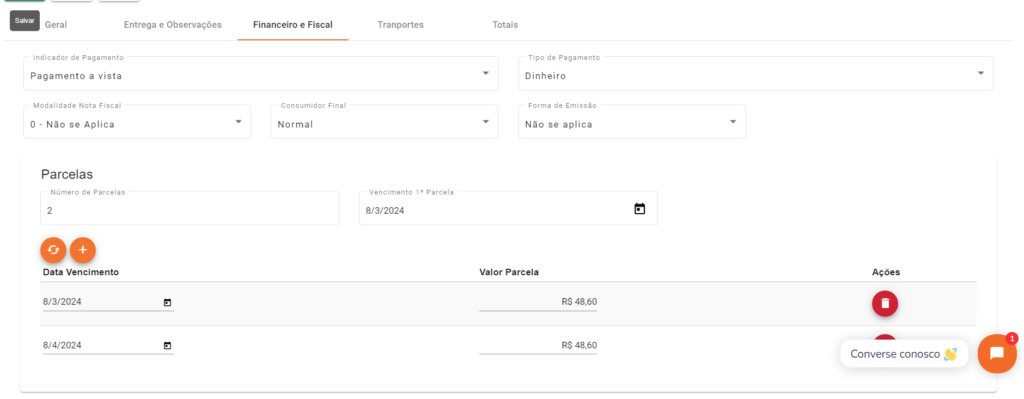Open the Modalidade Nota Fiscal dropdown

coord(137,121)
